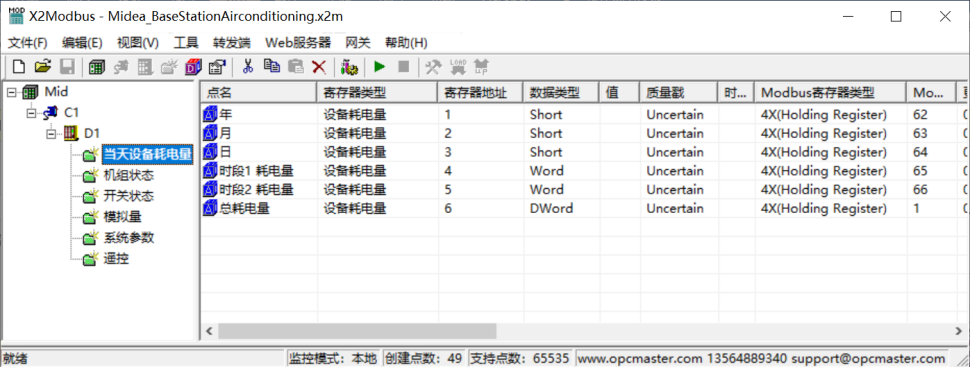The width and height of the screenshot is (970, 368).
Task: Collapse the C1 channel node
Action: 32,113
